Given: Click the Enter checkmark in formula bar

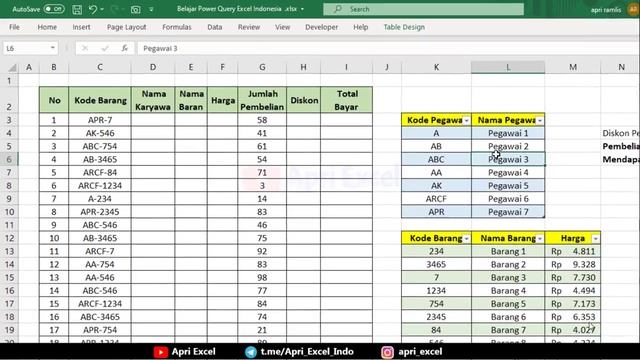Looking at the screenshot, I should pos(105,48).
